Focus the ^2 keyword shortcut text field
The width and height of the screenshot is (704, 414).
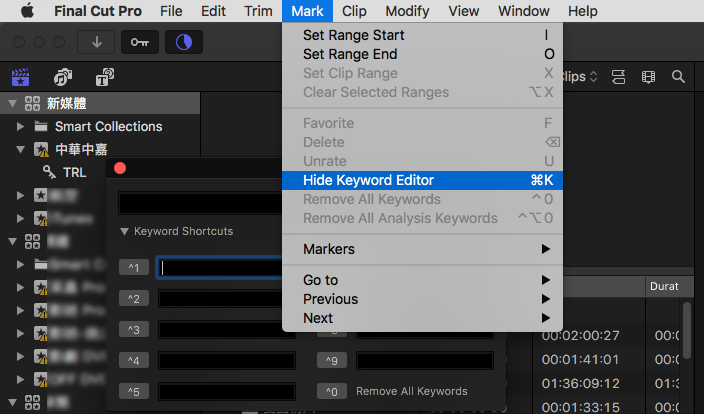(220, 299)
